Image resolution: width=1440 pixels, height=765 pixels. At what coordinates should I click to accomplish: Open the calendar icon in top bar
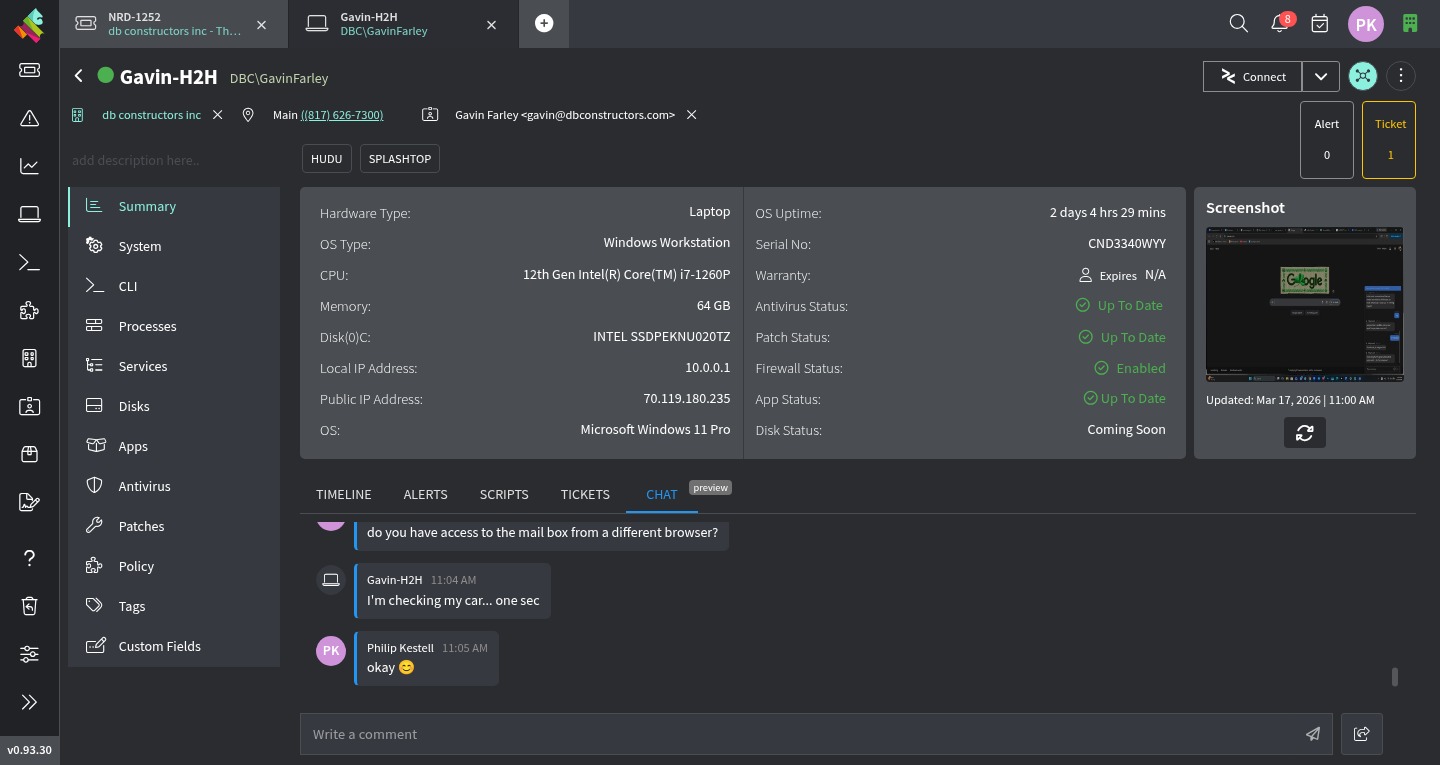point(1320,23)
